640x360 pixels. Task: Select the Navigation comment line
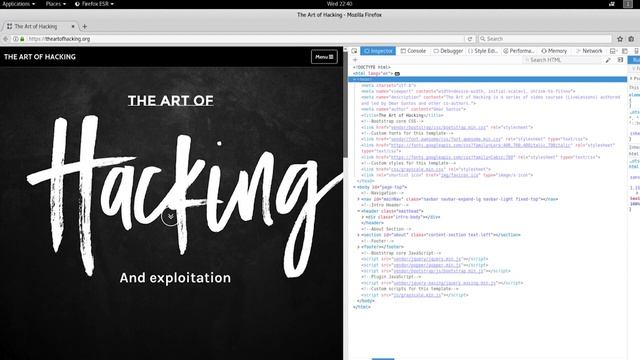pos(382,193)
